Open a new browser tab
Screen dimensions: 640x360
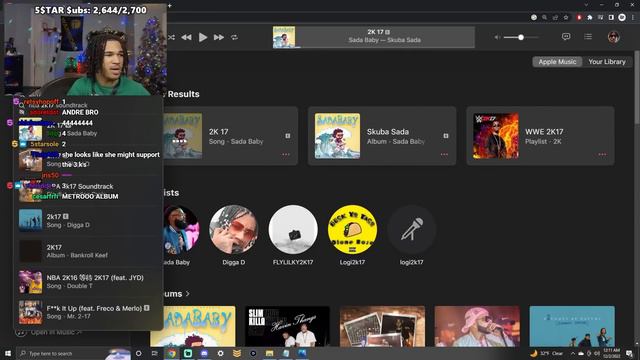tap(169, 5)
